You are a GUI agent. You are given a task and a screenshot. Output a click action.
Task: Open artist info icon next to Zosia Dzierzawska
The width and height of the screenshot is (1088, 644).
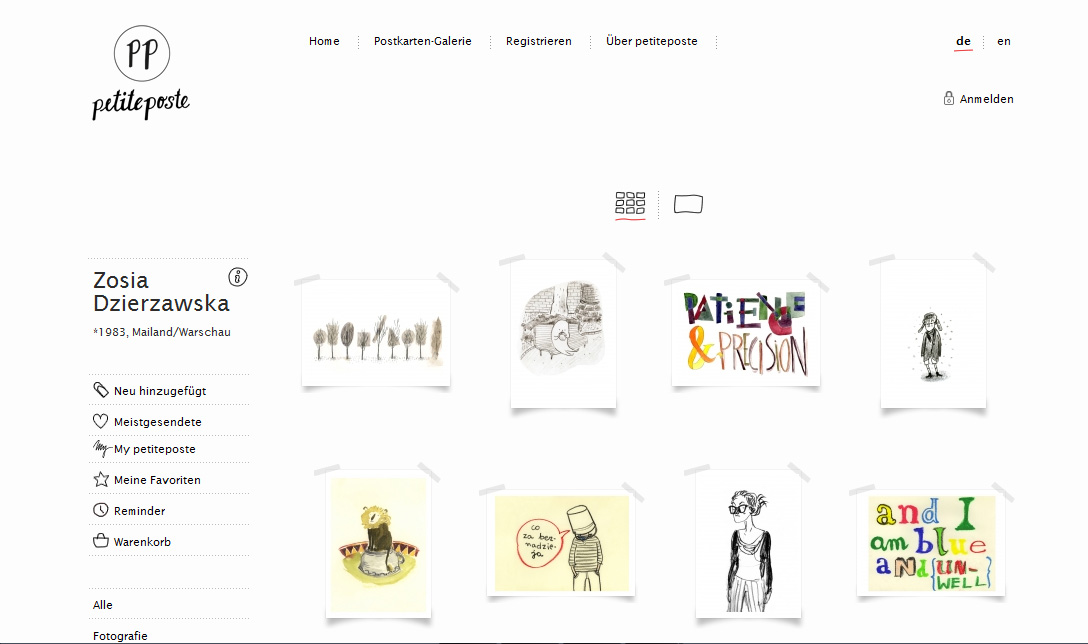[238, 277]
